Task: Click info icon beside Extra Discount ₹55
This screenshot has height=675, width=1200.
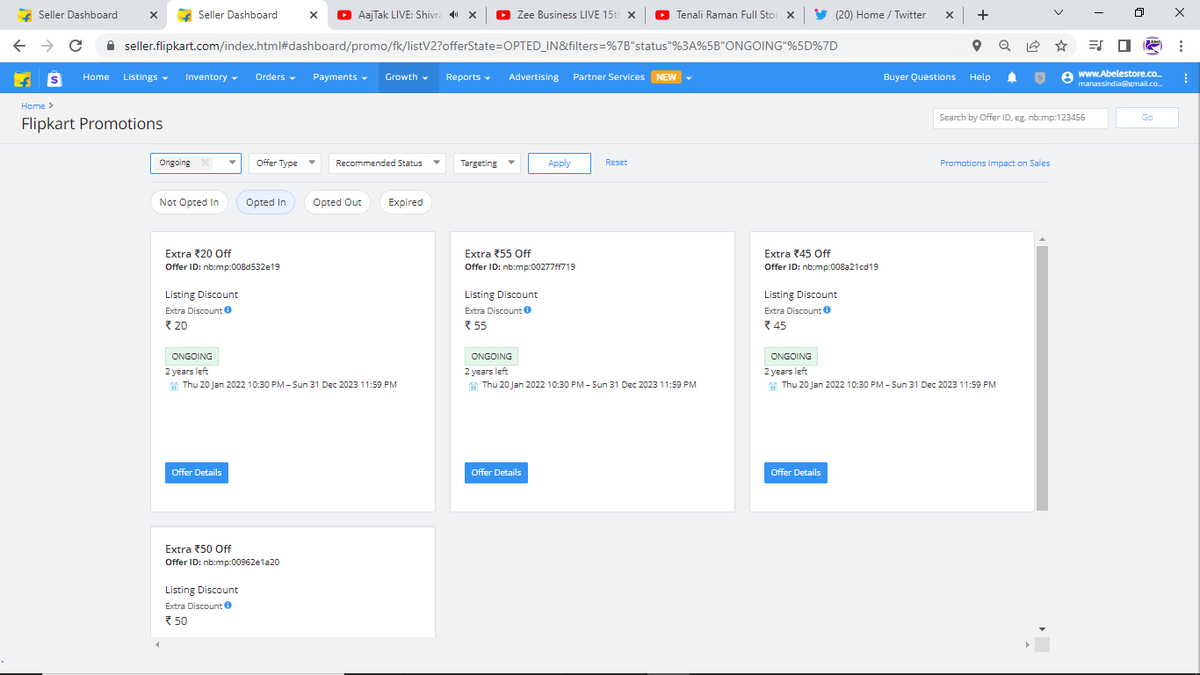Action: [x=527, y=310]
